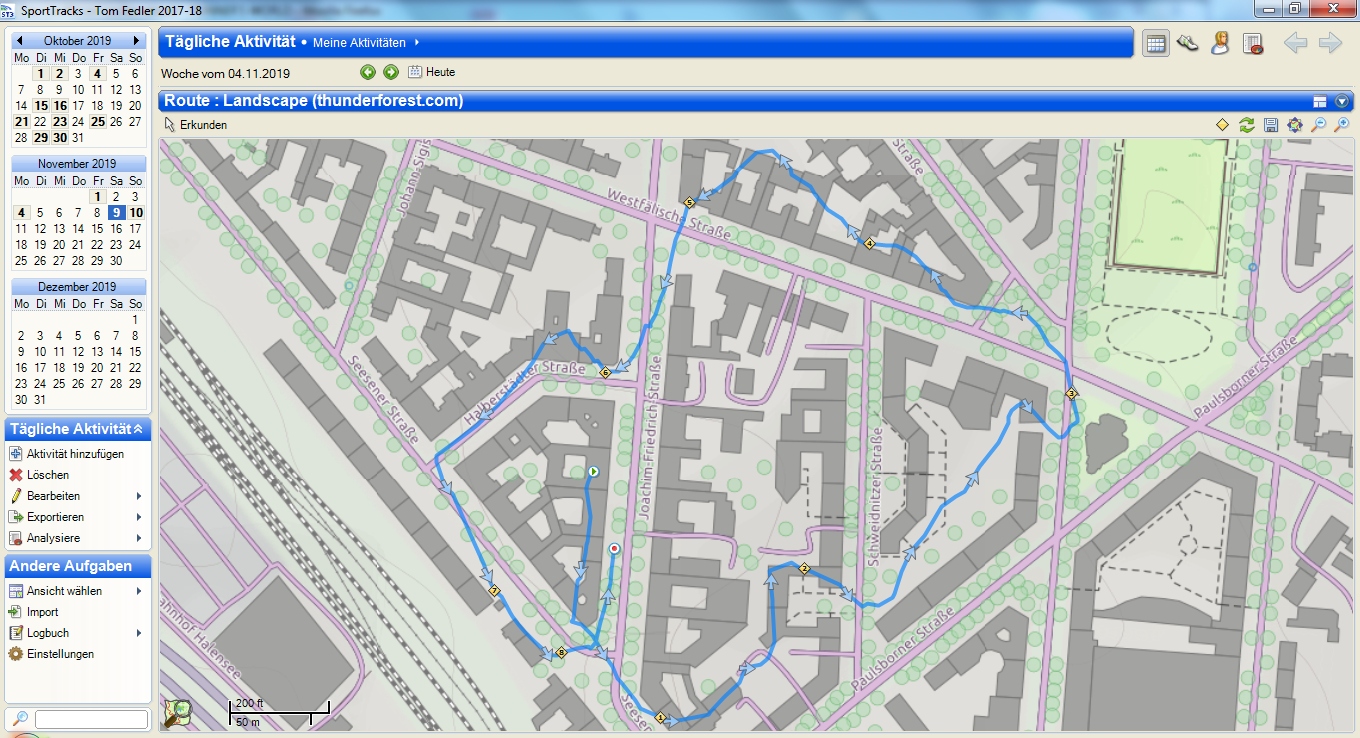Refresh the map with green arrows icon
Image resolution: width=1360 pixels, height=738 pixels.
1246,125
